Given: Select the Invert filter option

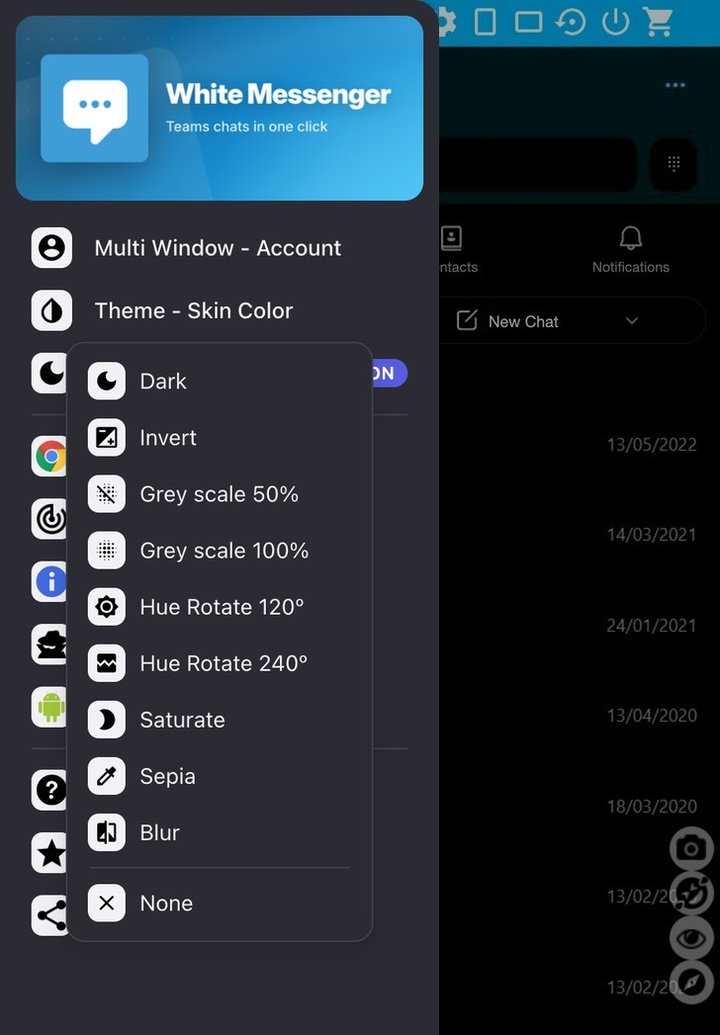Looking at the screenshot, I should click(x=220, y=438).
